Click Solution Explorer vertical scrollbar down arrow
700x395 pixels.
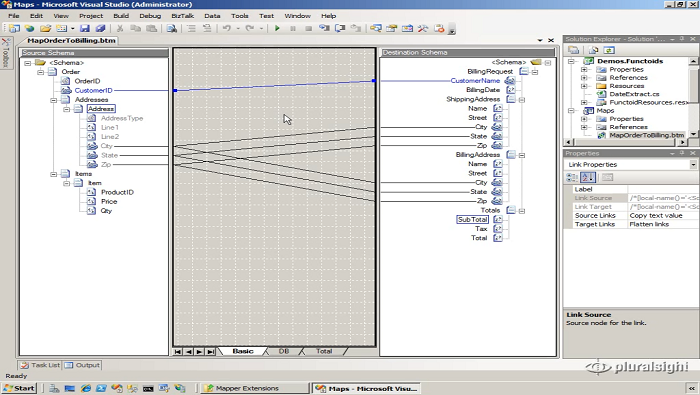click(693, 134)
